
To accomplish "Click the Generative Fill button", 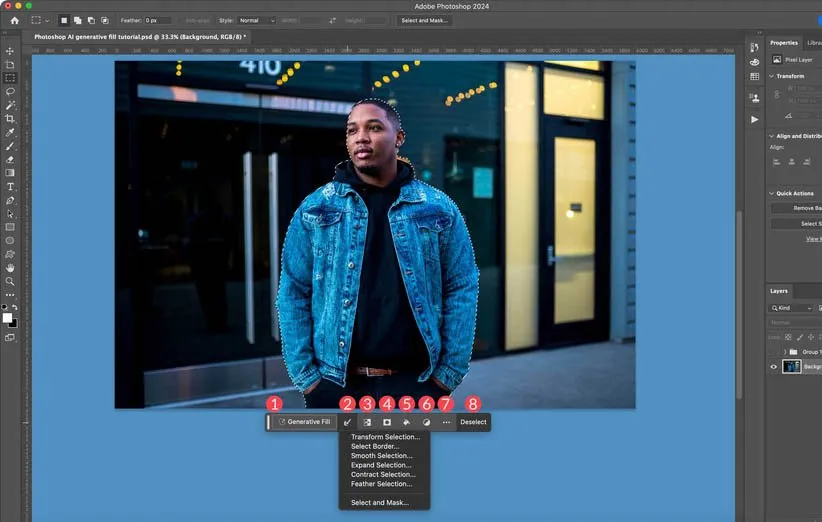I will pos(305,422).
